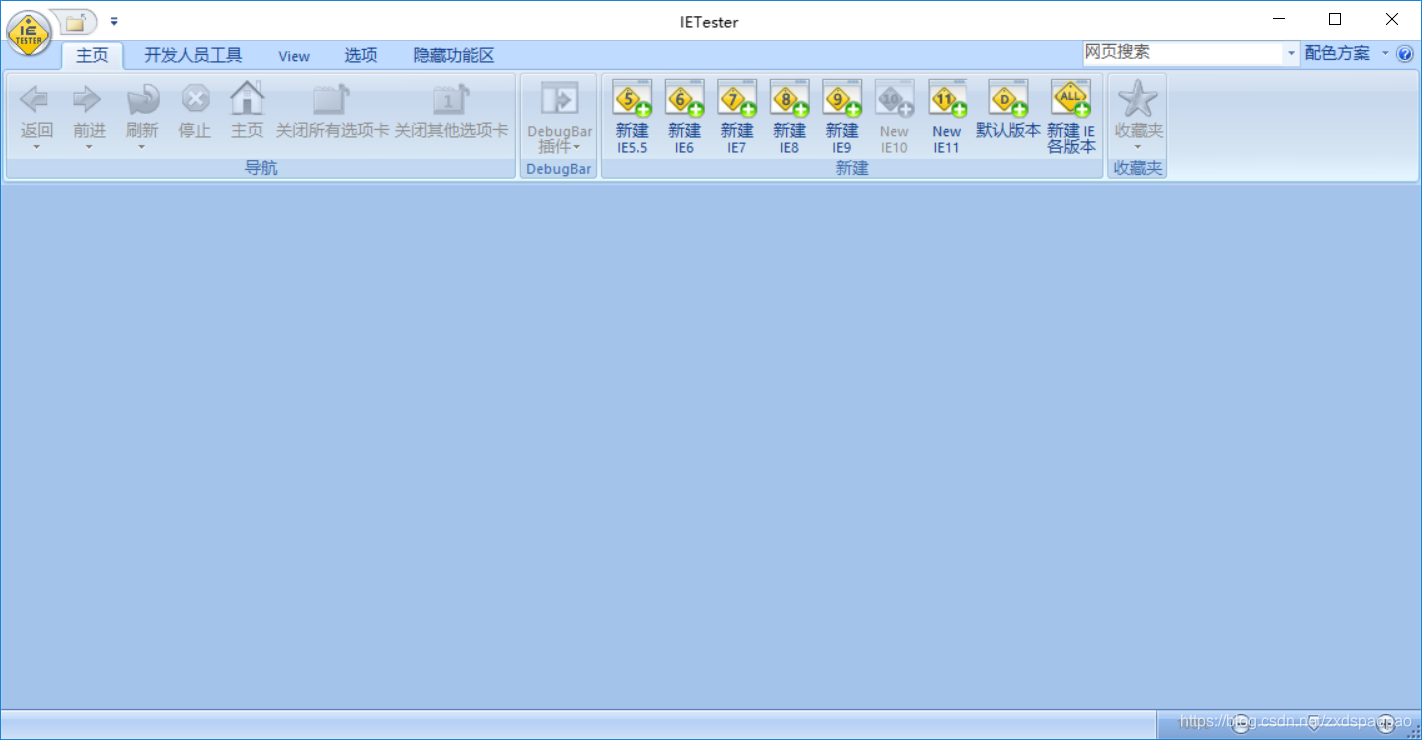Screen dimensions: 1422x740
Task: Click the zoom out minus button
Action: 1240,724
